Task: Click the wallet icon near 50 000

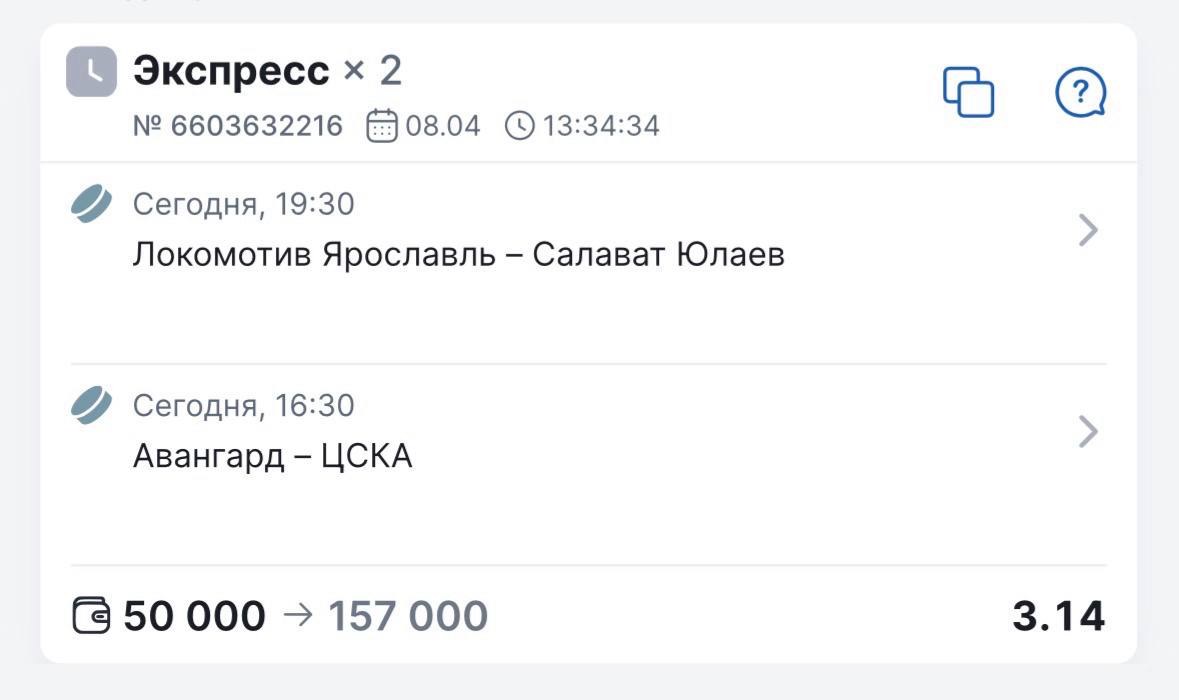Action: point(93,616)
